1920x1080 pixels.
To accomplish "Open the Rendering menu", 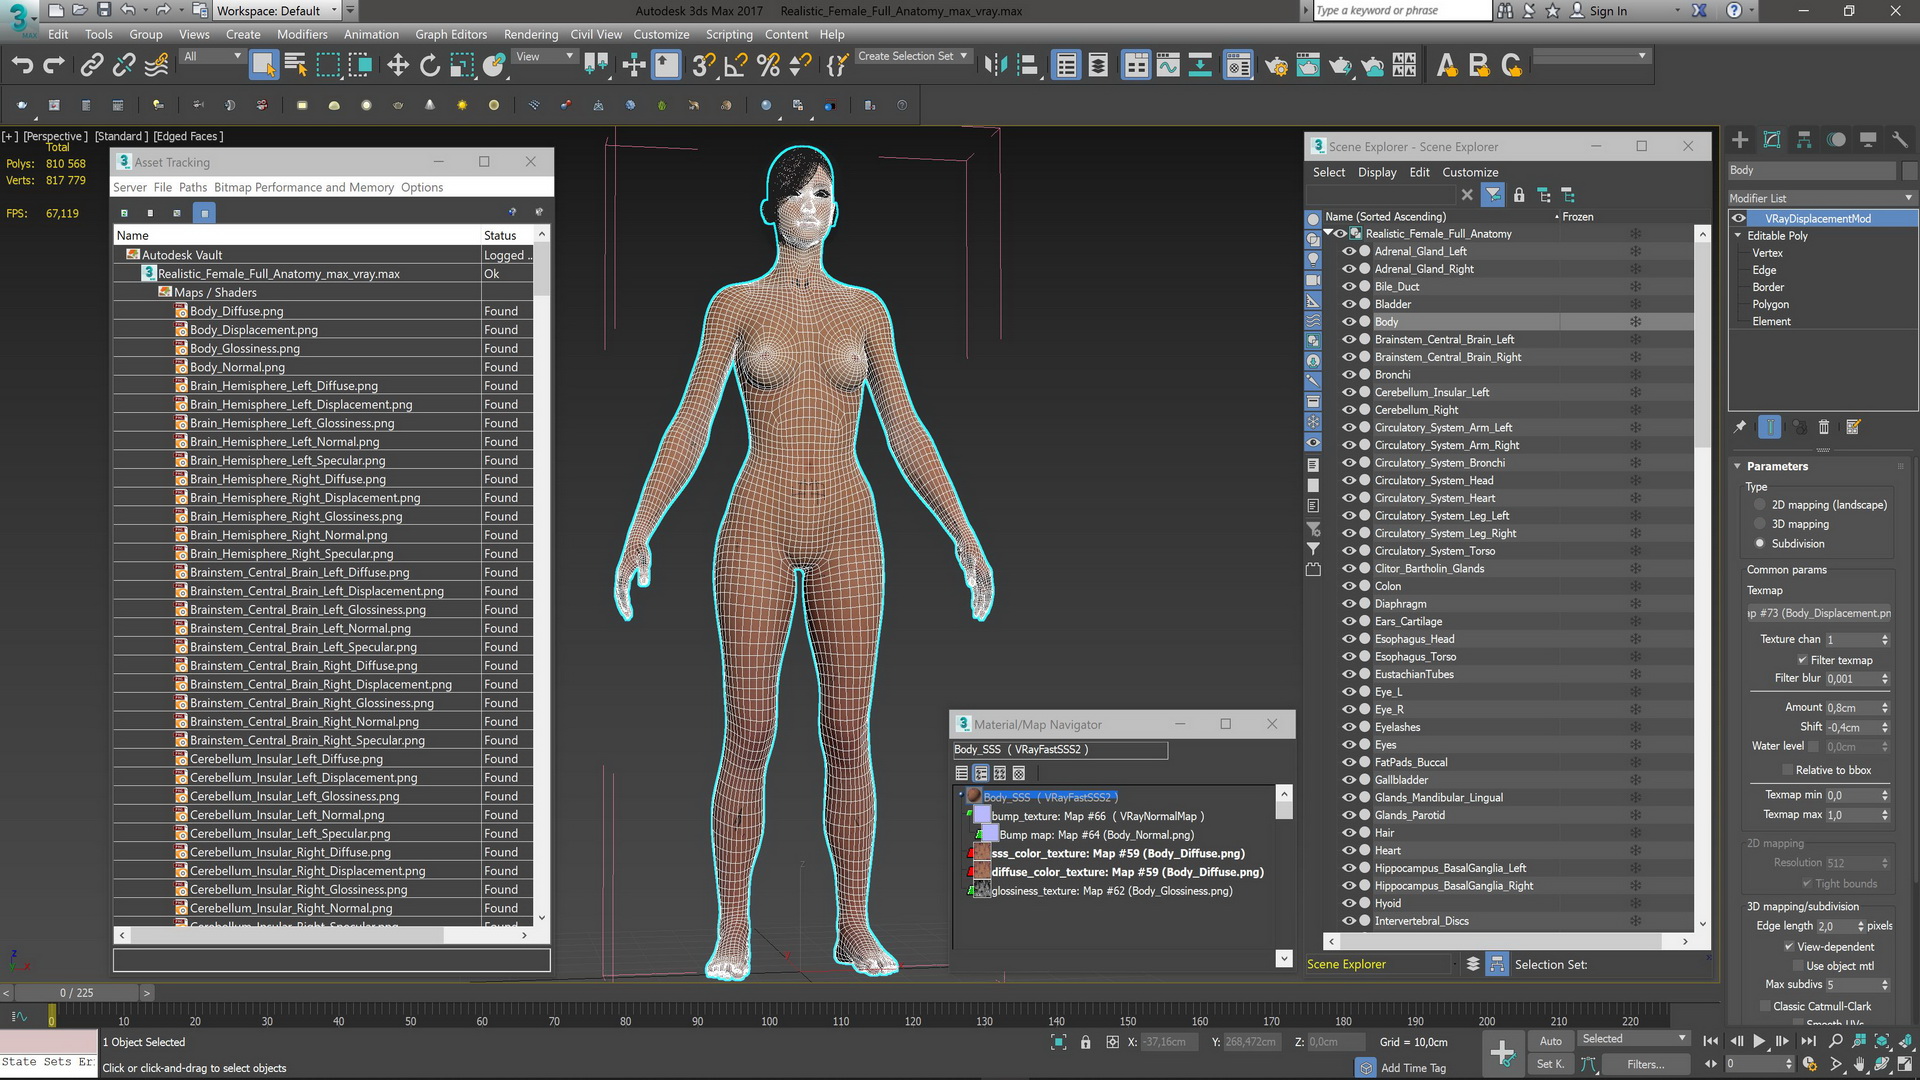I will (x=531, y=34).
